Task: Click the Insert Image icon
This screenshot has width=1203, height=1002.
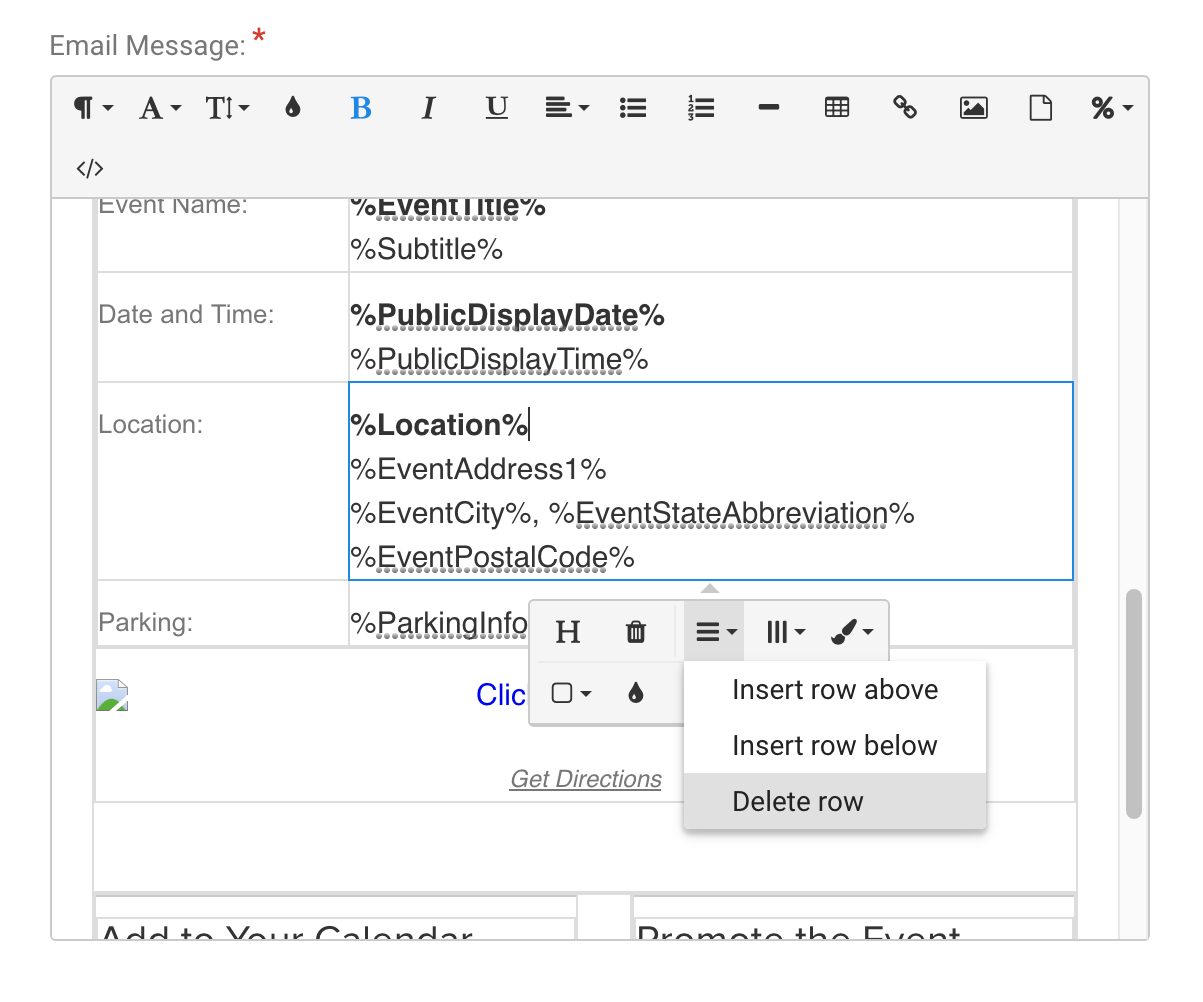Action: [973, 108]
